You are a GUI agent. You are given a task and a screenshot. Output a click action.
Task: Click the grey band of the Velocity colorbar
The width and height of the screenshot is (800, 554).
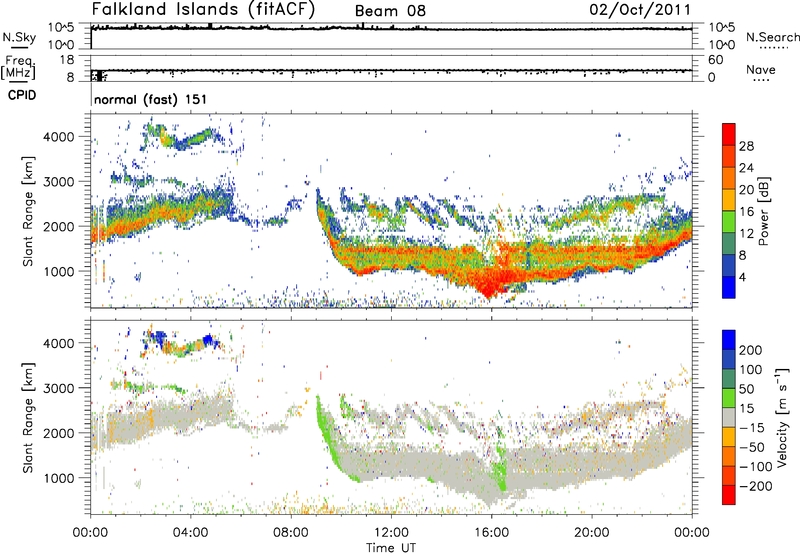tap(729, 418)
